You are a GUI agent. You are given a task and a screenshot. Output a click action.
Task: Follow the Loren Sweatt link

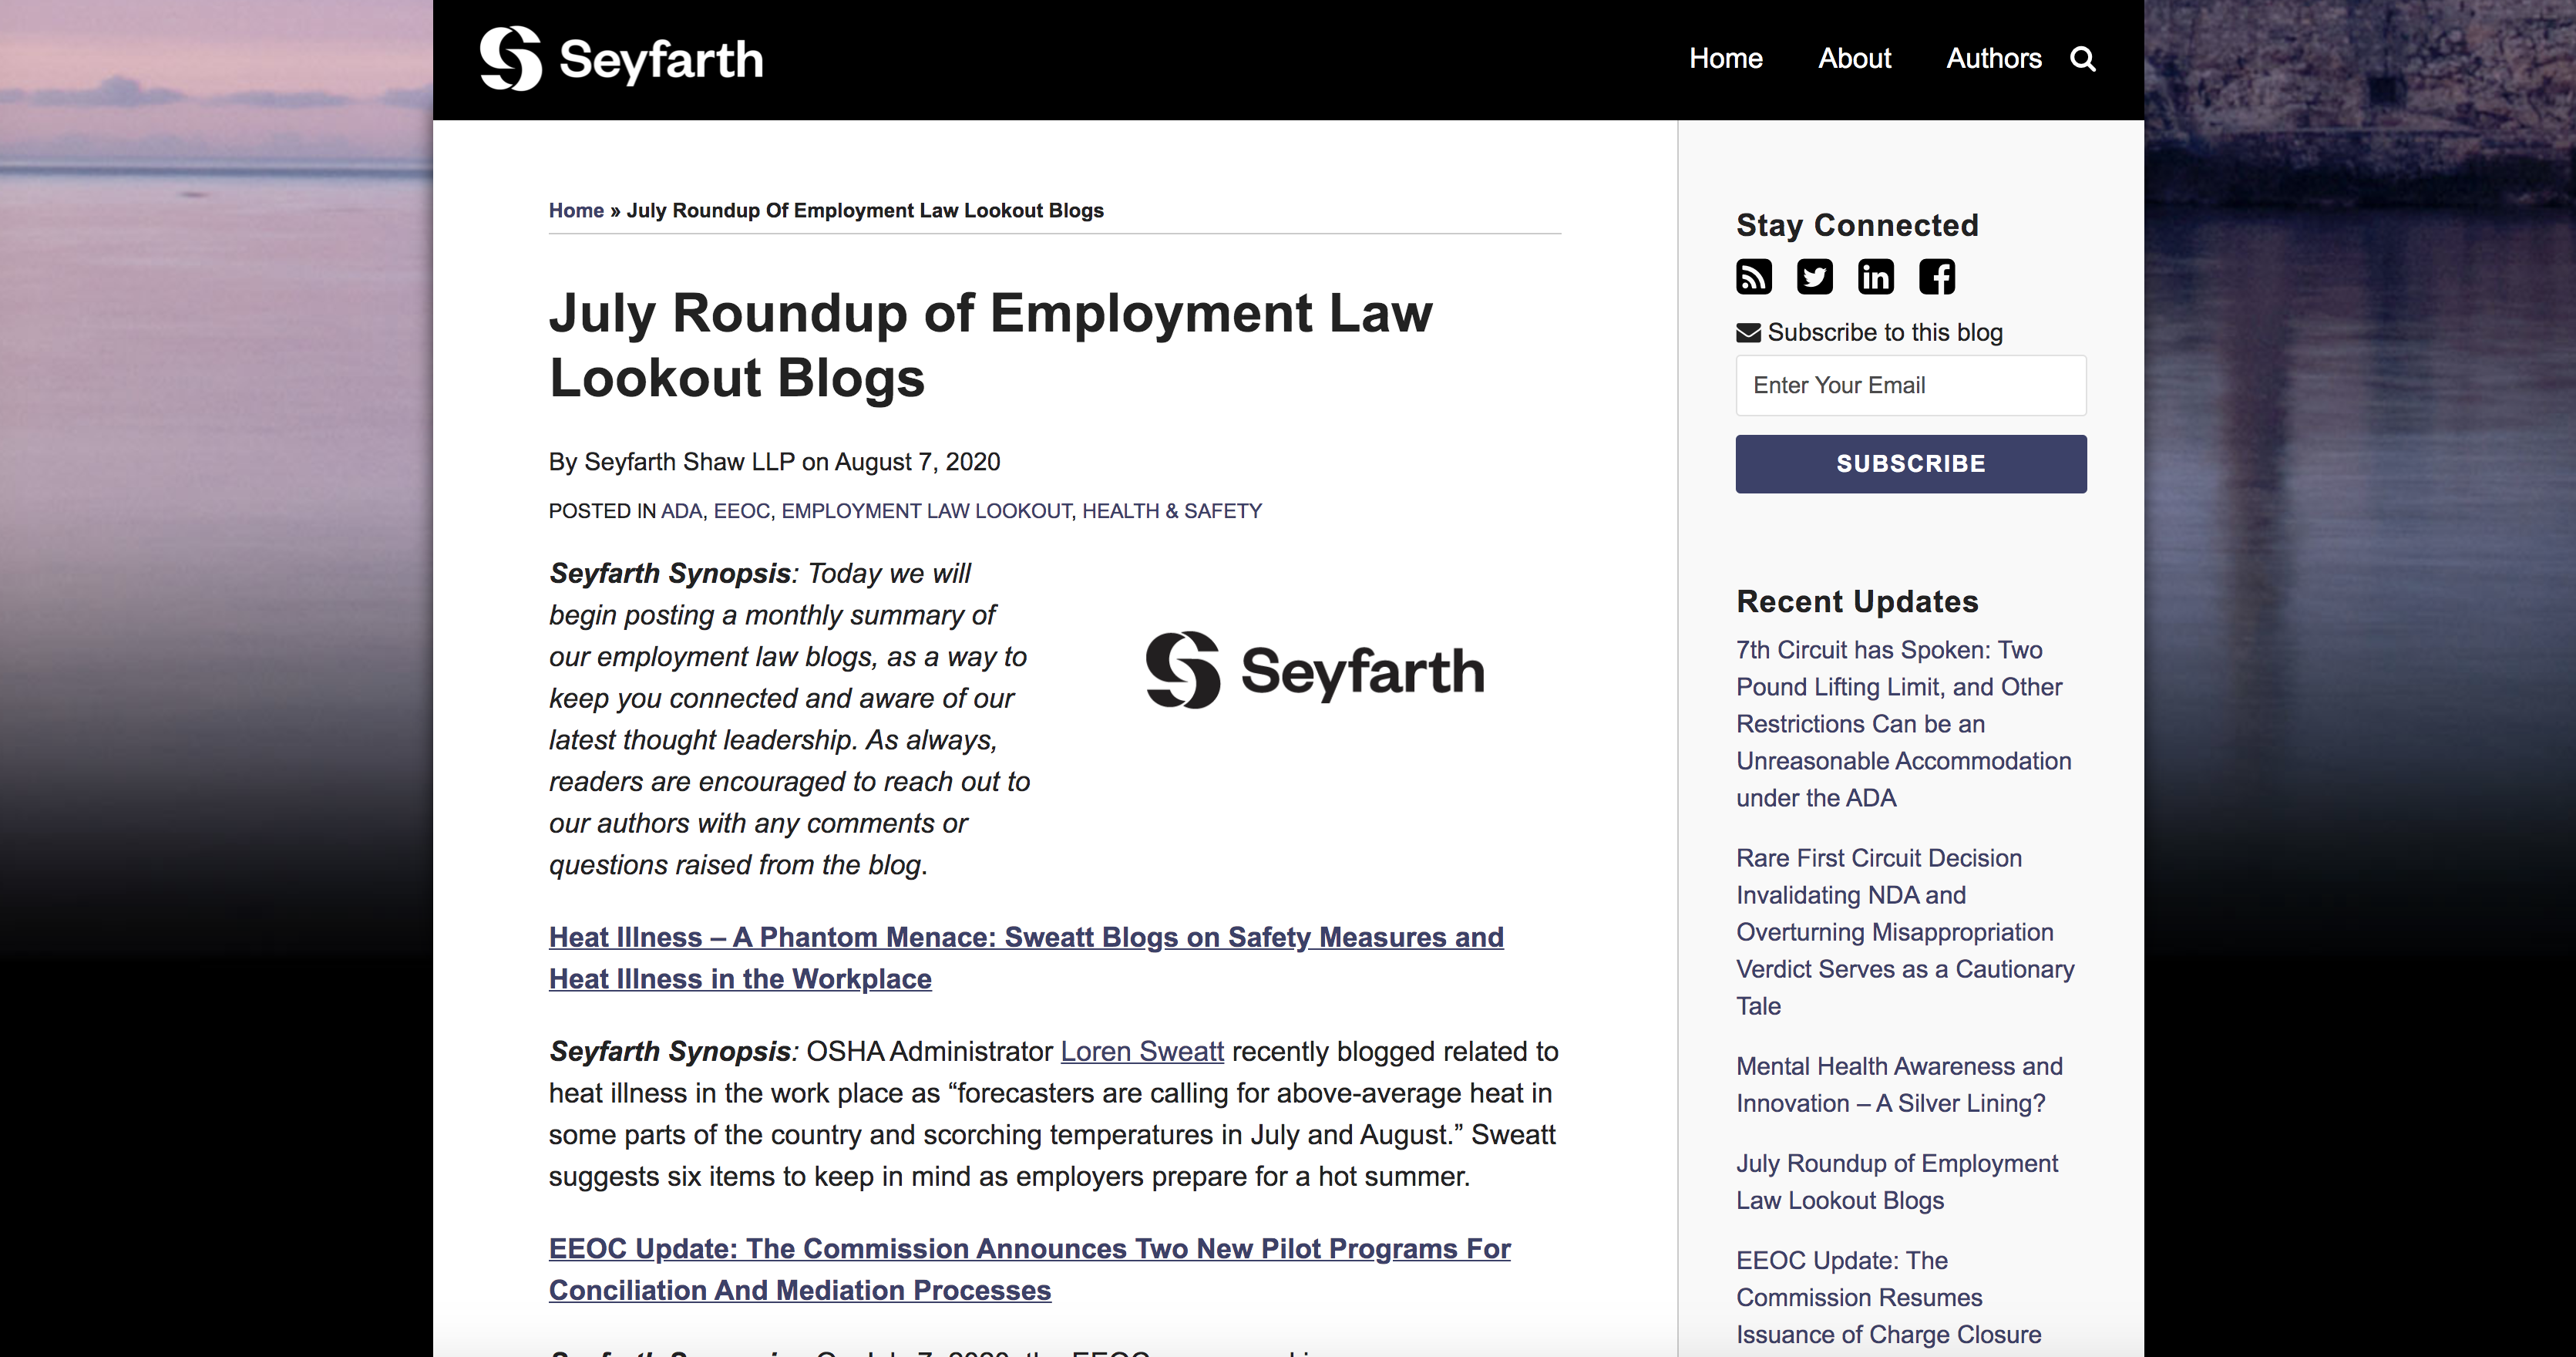pos(1142,1052)
